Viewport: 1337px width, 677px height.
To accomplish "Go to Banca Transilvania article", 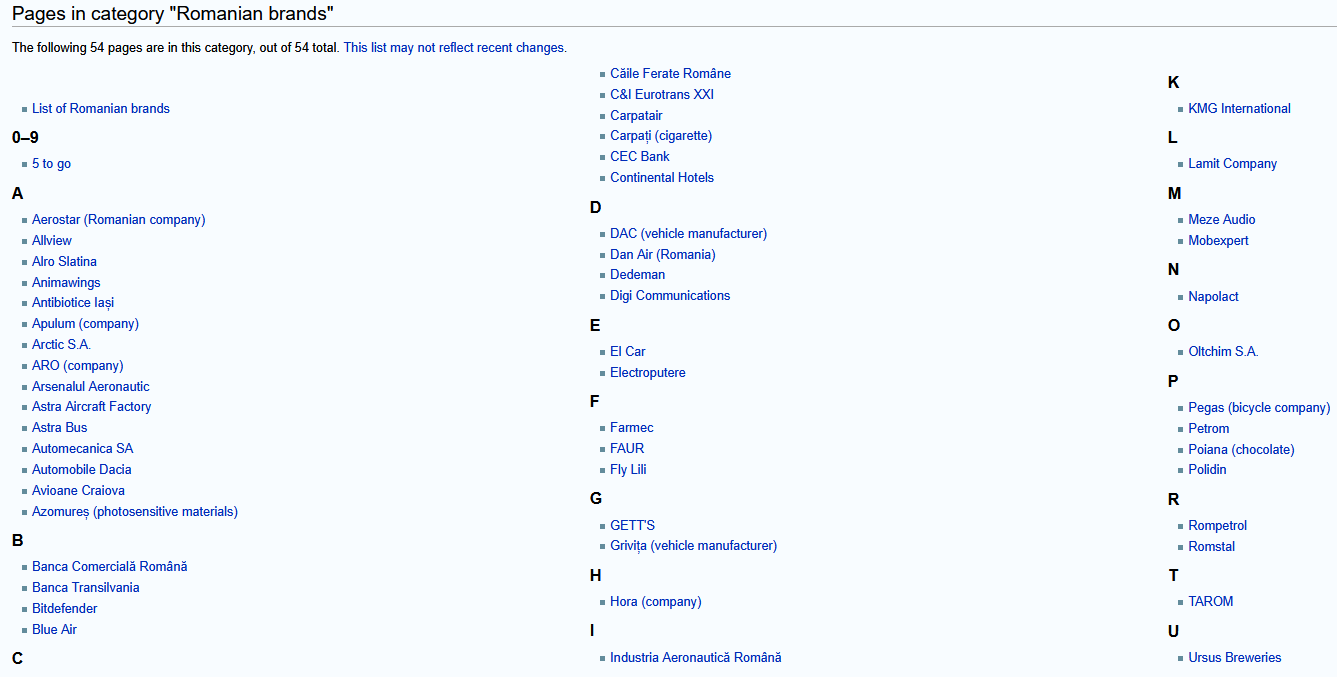I will tap(86, 587).
